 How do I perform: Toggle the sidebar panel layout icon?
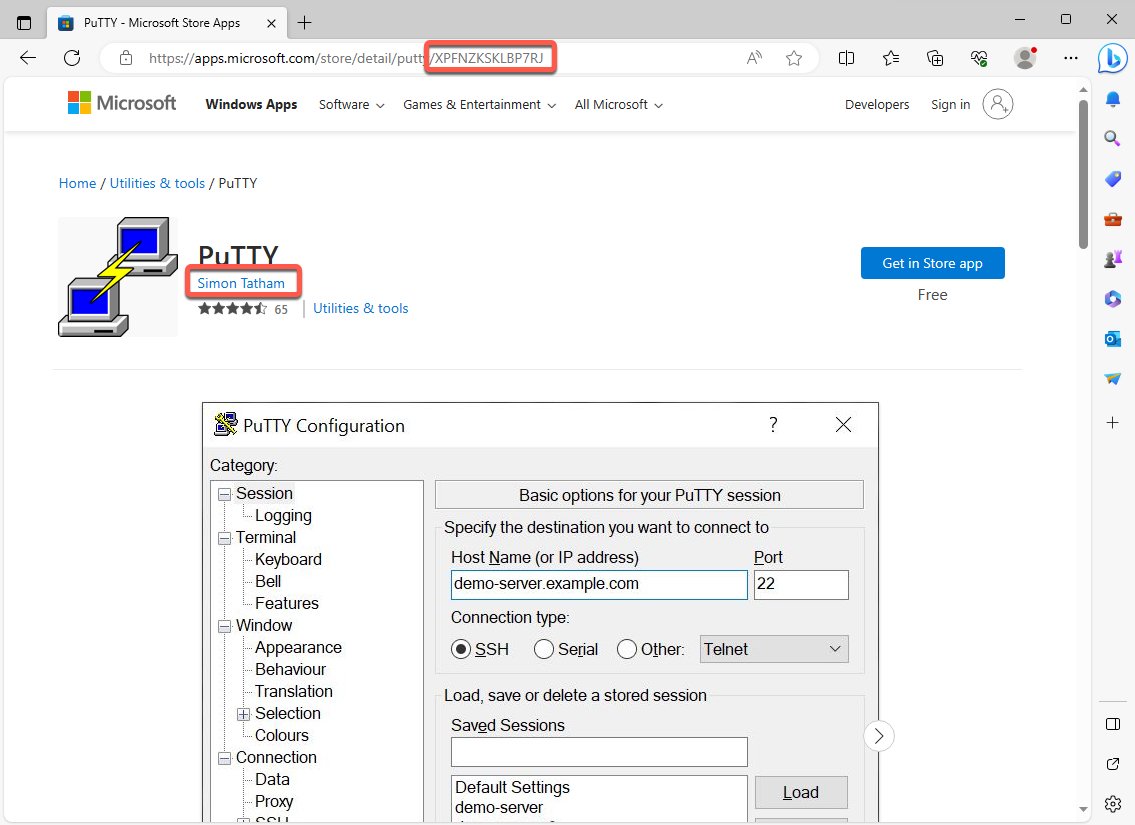pyautogui.click(x=1113, y=724)
